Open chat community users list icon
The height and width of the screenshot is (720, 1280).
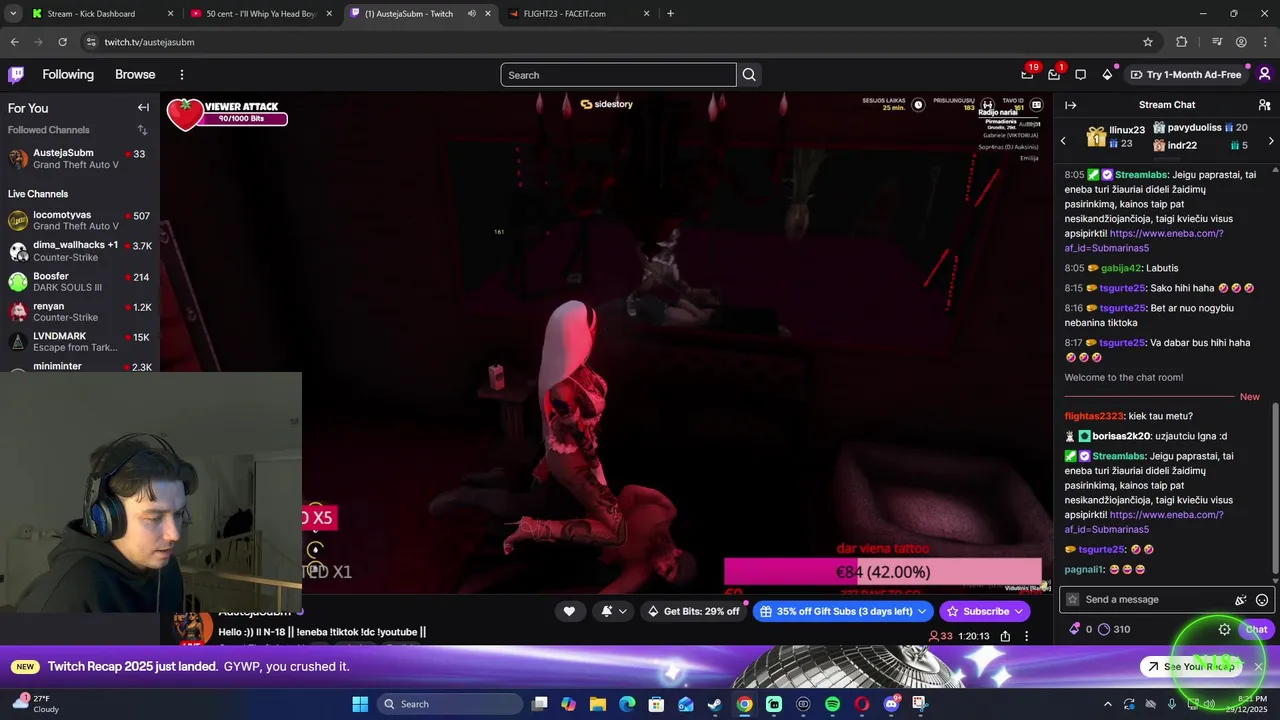click(1264, 105)
